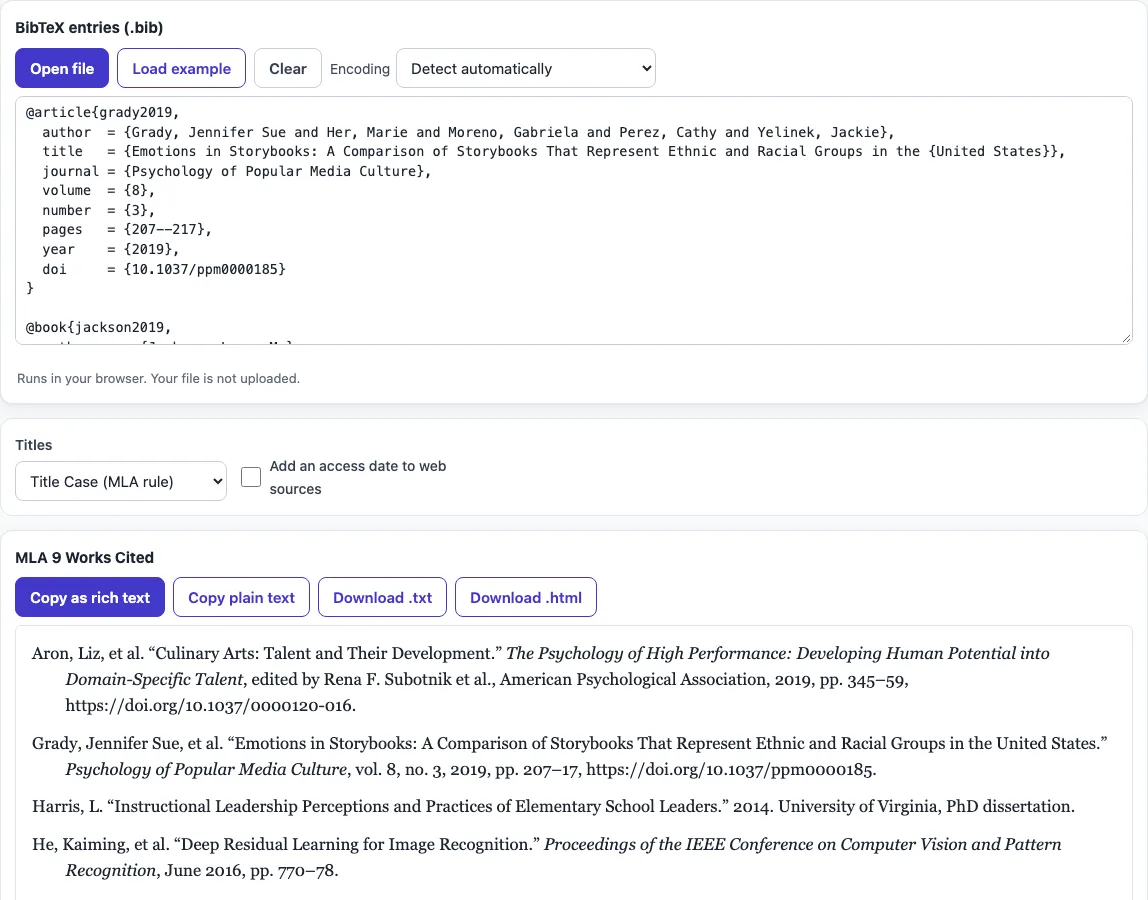Click the 'Add an access date' label text

(357, 477)
